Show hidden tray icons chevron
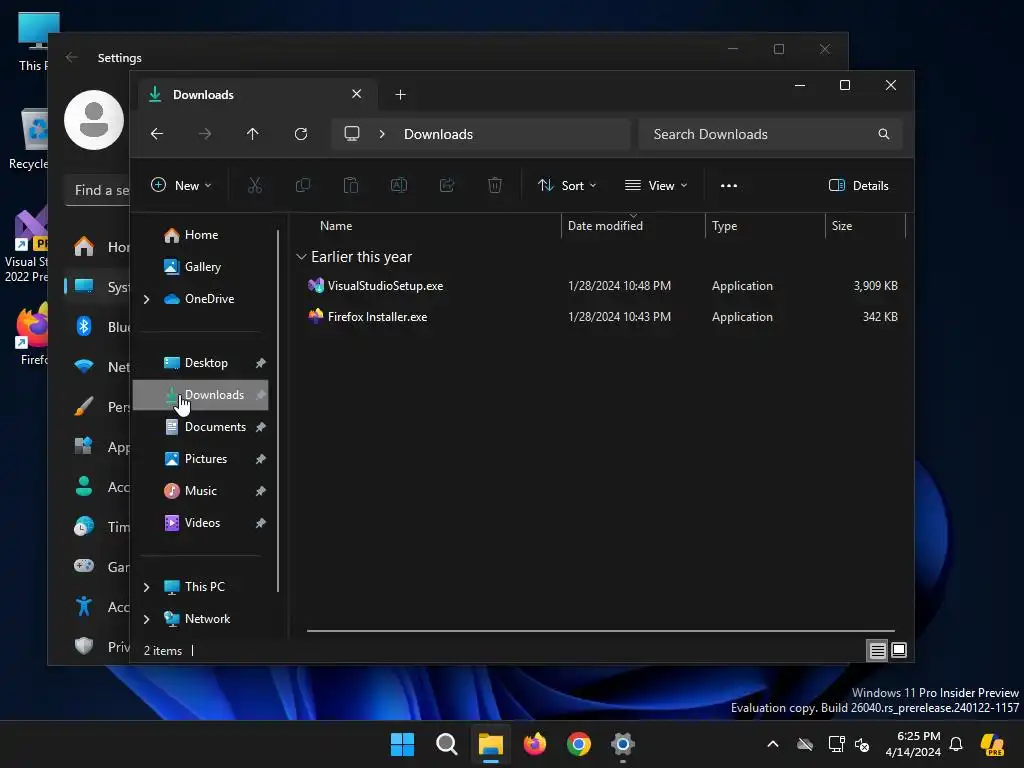 click(773, 744)
